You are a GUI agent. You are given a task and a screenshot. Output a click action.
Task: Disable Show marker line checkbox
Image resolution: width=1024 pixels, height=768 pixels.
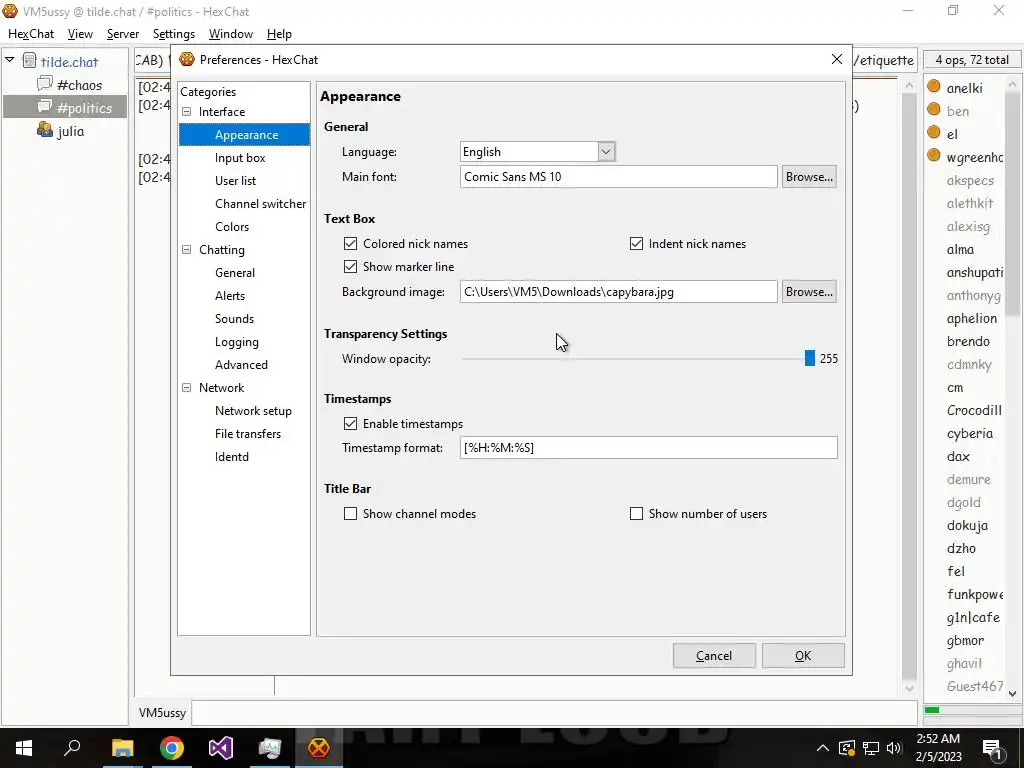tap(351, 266)
